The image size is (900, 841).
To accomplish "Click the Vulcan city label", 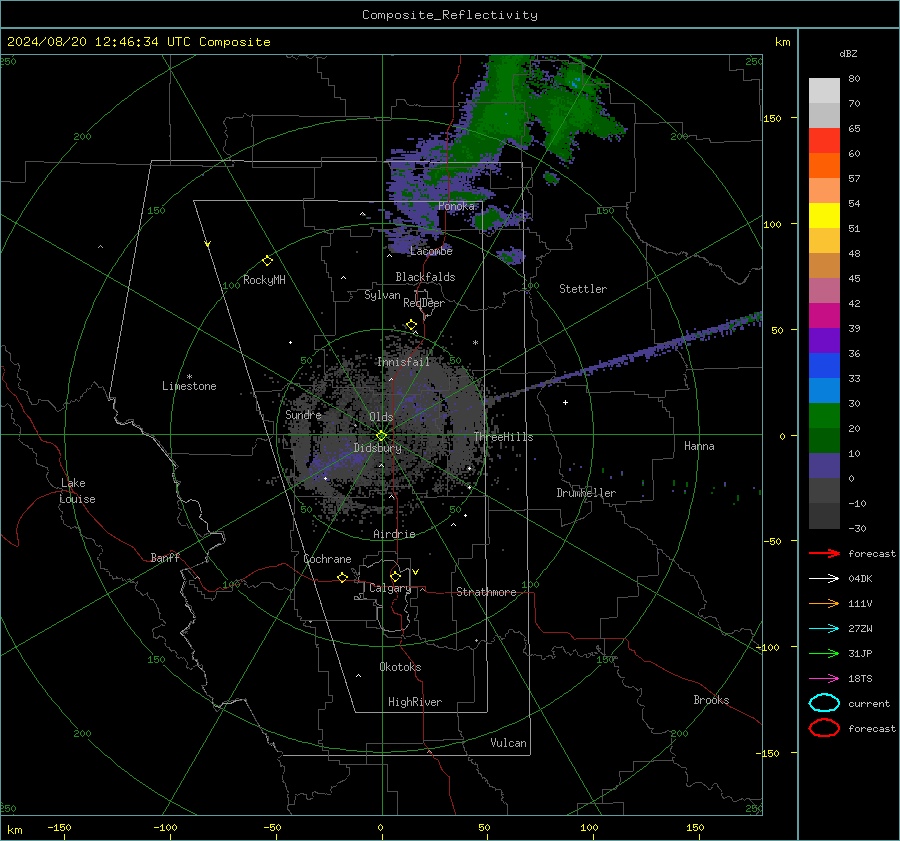I will tap(508, 743).
